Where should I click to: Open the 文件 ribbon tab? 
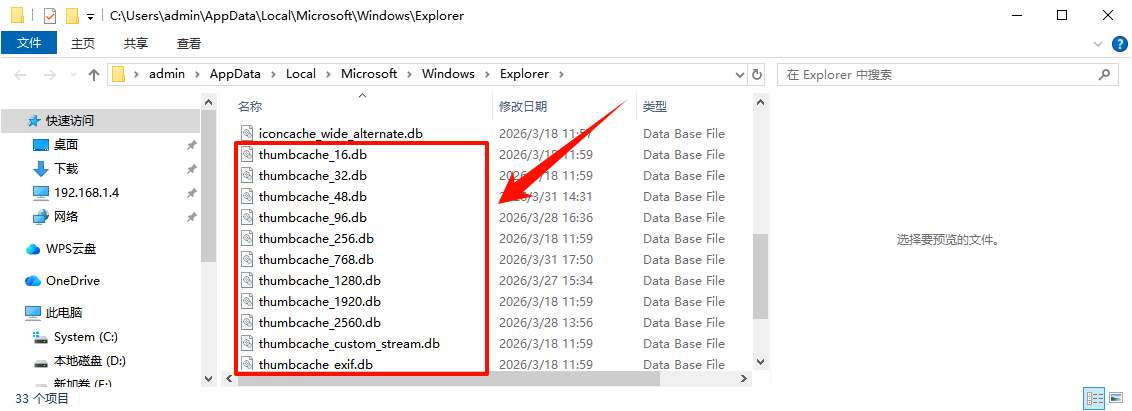pos(29,43)
